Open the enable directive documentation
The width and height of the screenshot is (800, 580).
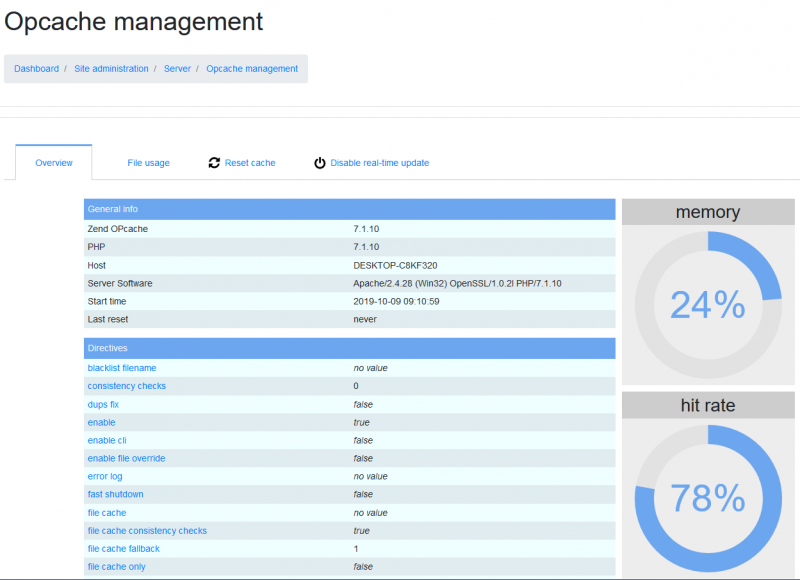[101, 422]
